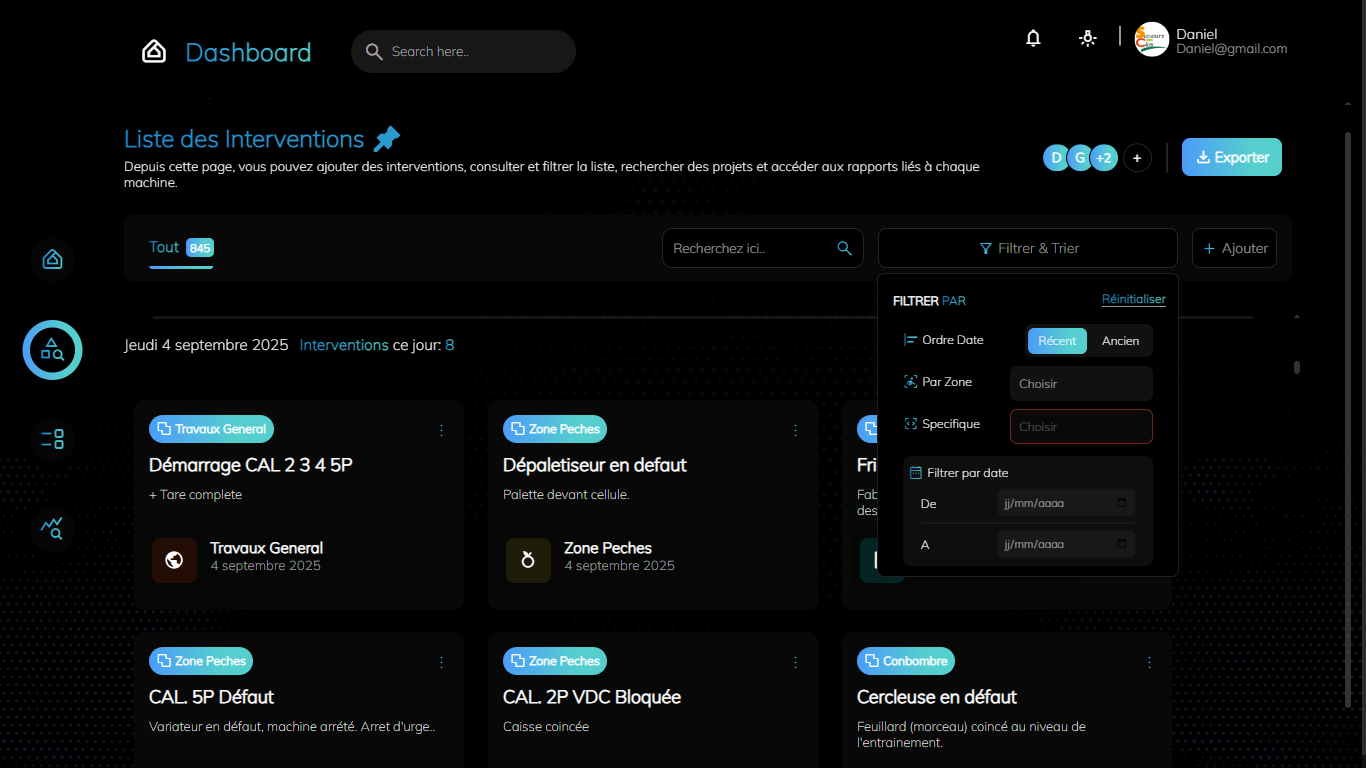Switch to the Tout tab
The height and width of the screenshot is (768, 1366).
165,247
